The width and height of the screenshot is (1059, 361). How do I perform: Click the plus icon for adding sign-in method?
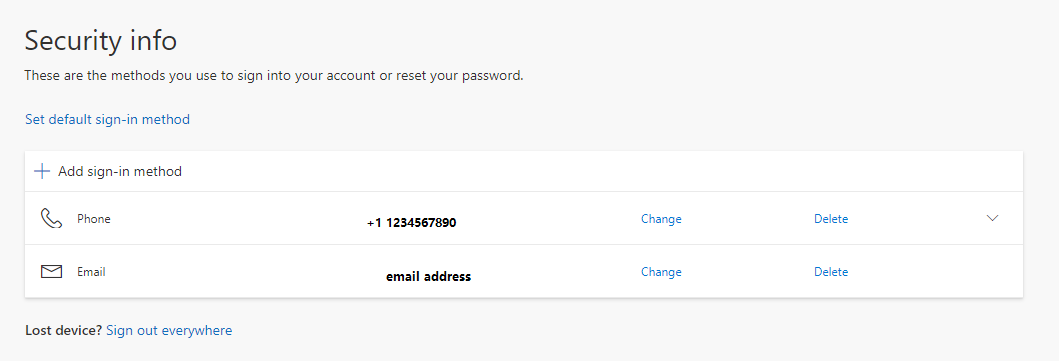click(42, 171)
